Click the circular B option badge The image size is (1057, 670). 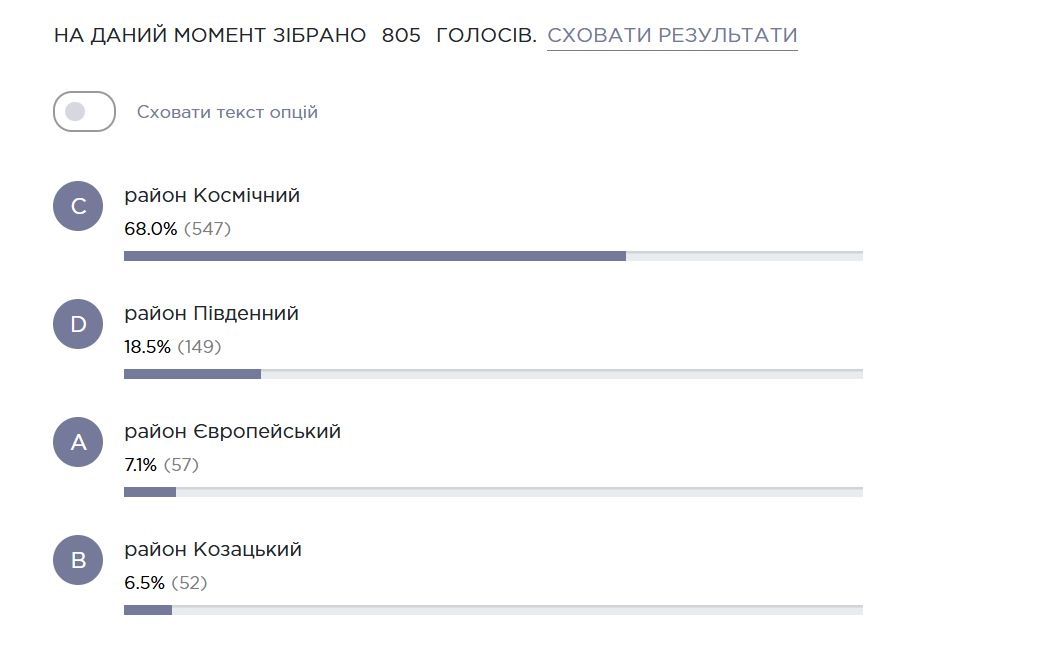[x=78, y=560]
